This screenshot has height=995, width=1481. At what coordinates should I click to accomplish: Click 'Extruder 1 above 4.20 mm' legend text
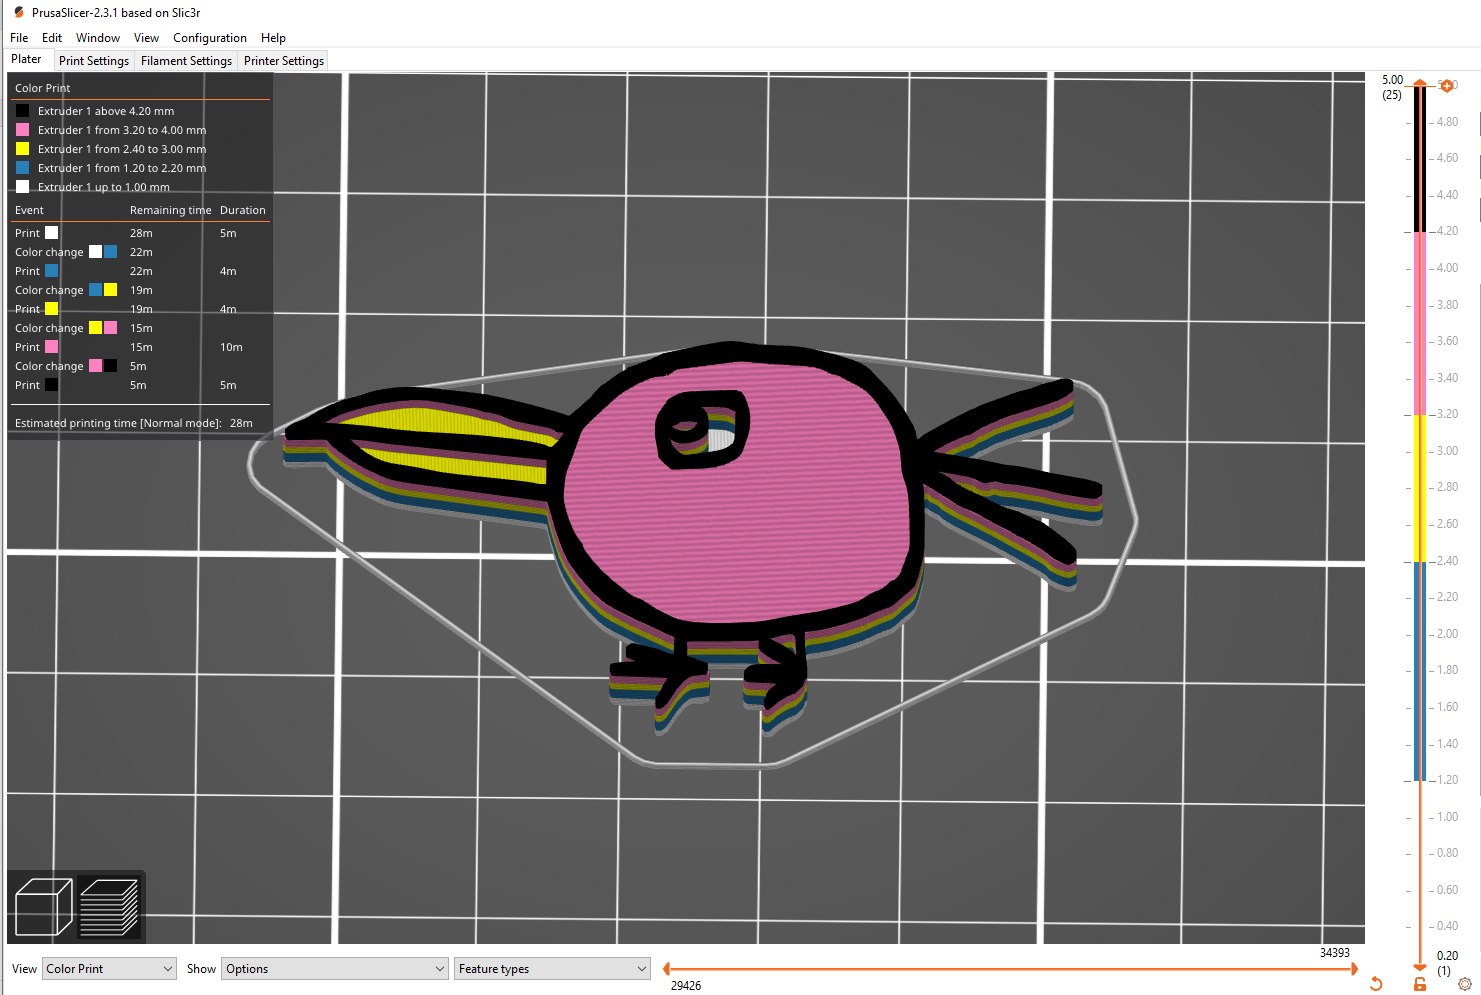coord(106,111)
